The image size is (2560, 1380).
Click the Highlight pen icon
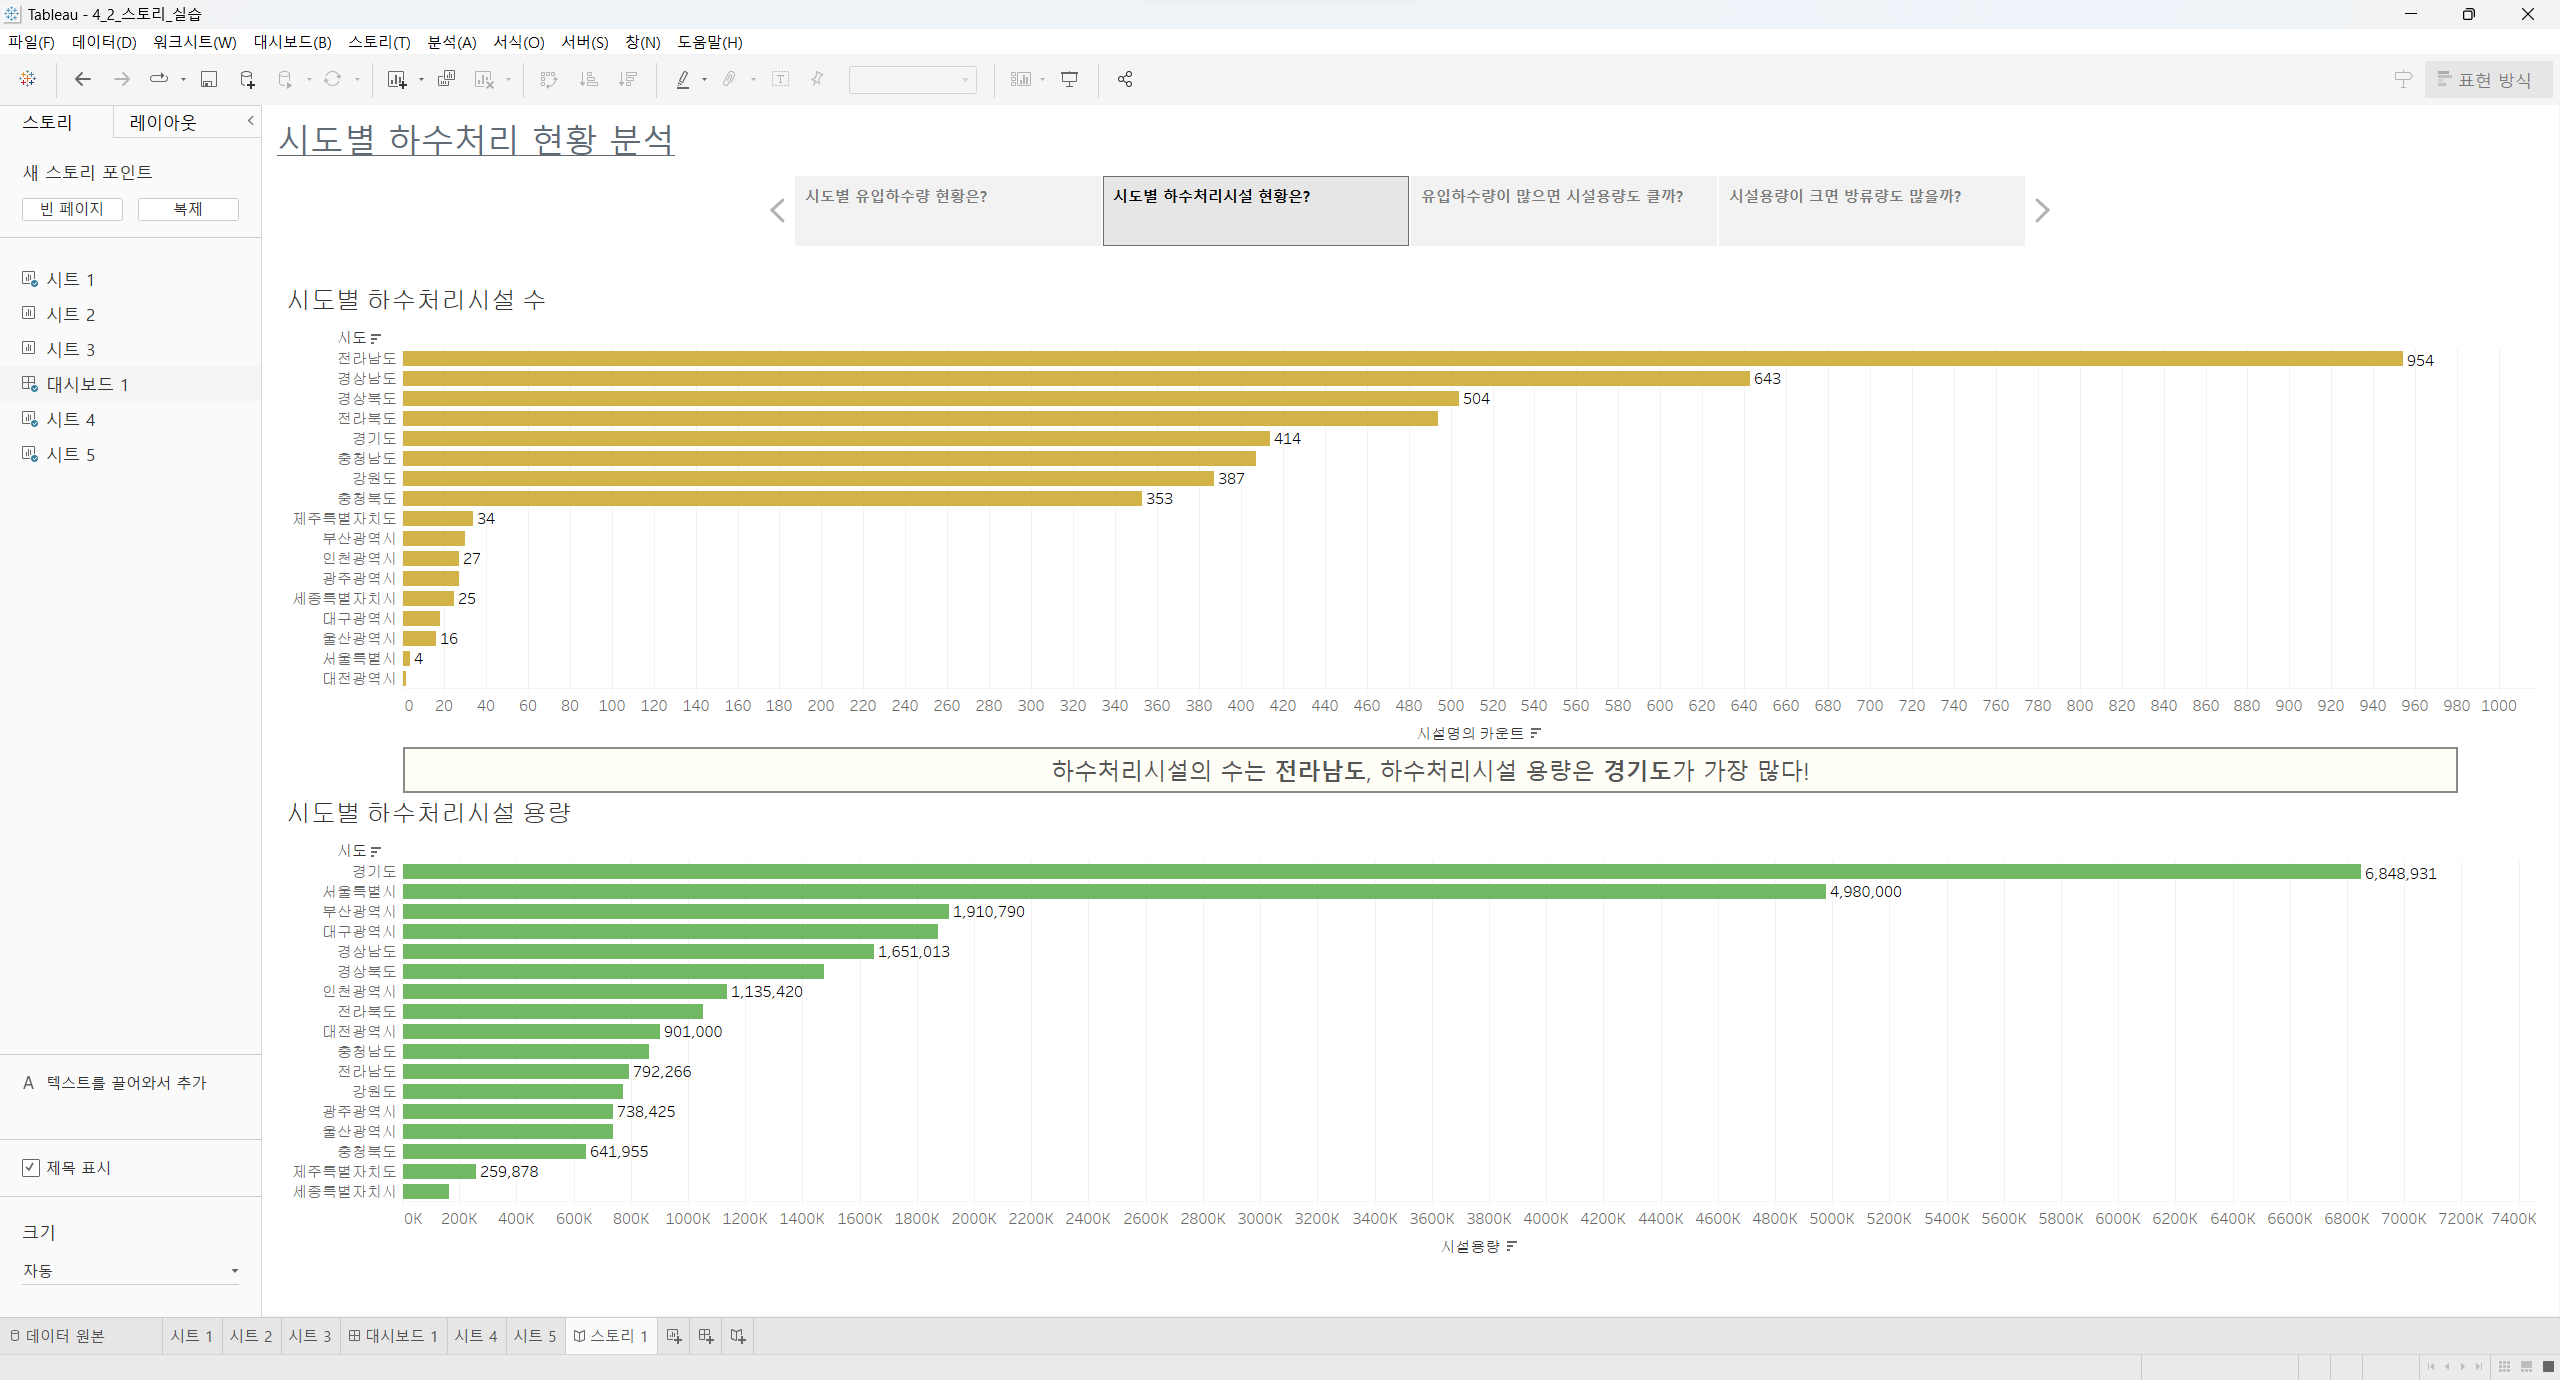click(683, 79)
